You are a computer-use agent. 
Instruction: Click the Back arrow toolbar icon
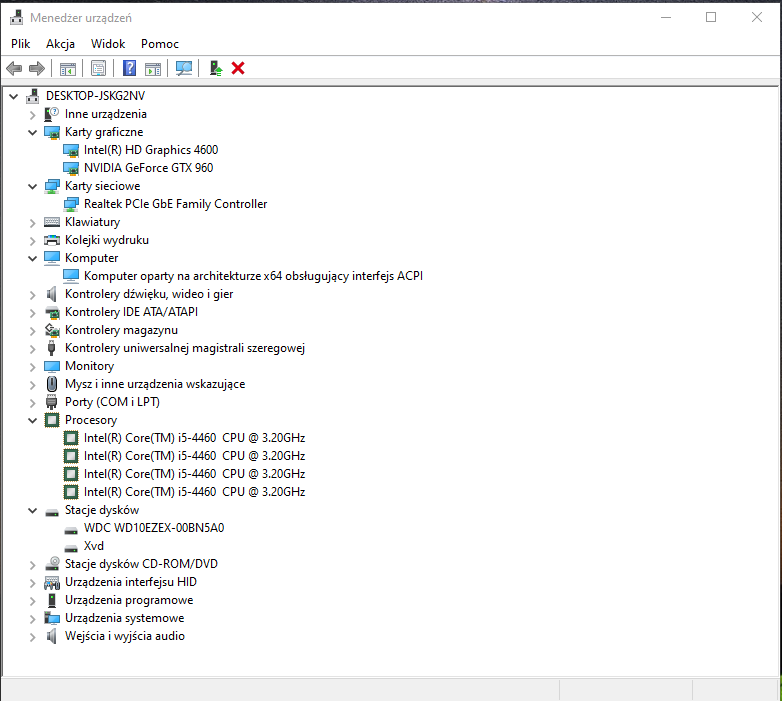click(x=14, y=68)
